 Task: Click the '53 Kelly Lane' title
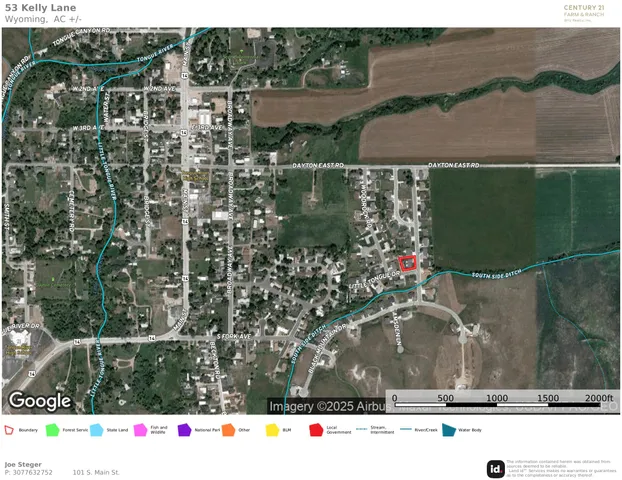click(40, 8)
